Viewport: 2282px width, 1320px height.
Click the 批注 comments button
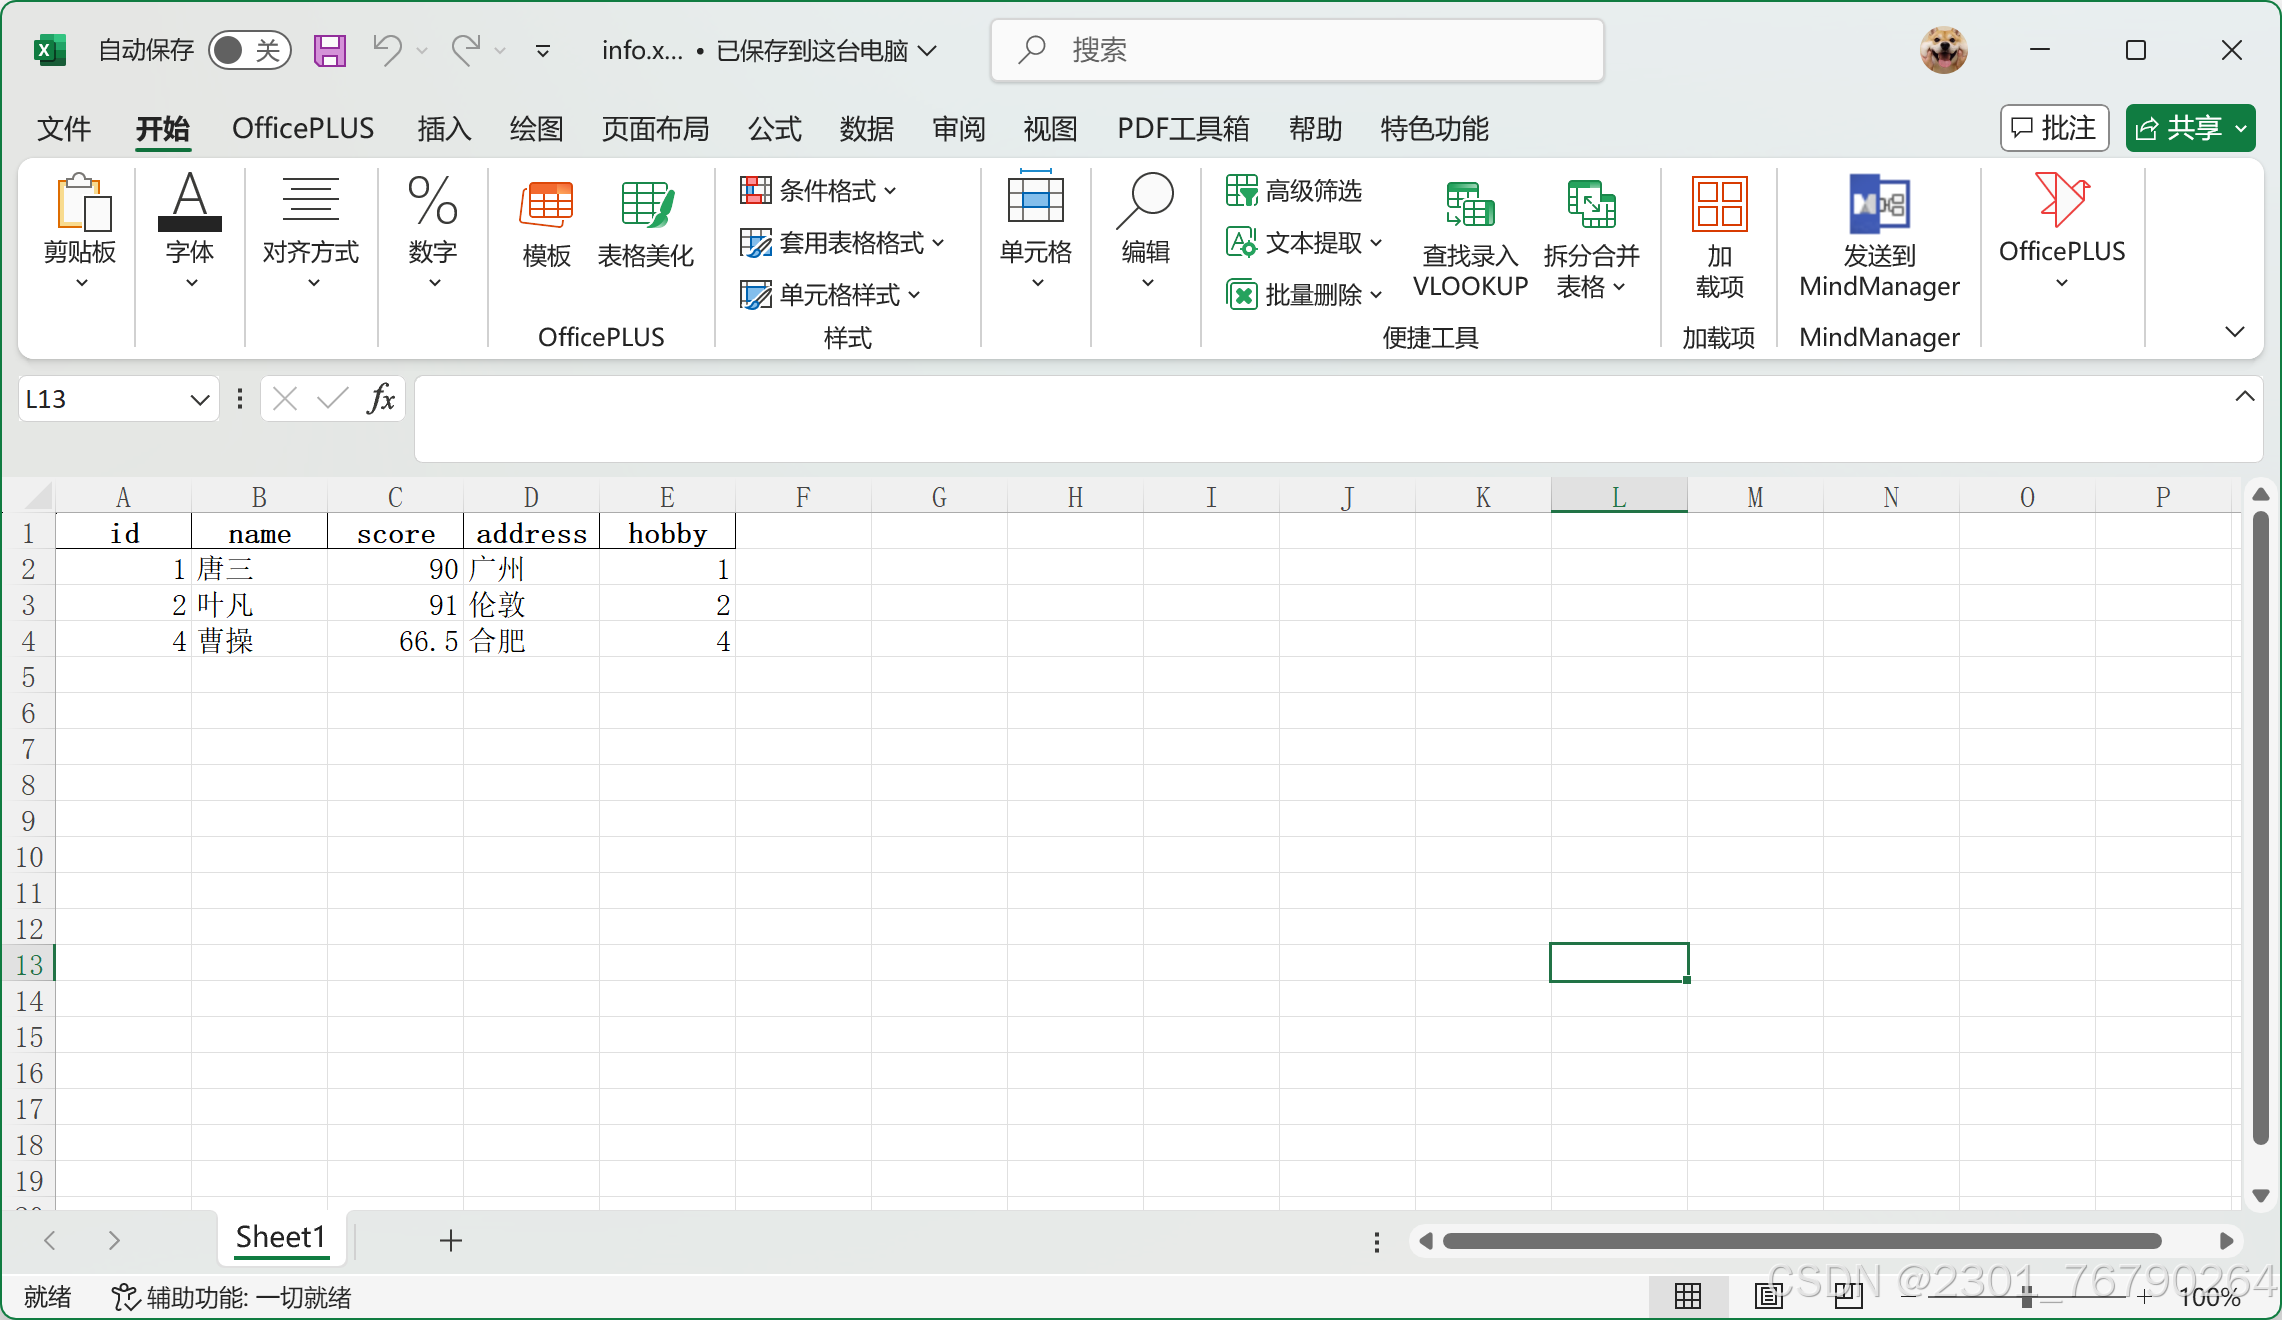[x=2054, y=129]
